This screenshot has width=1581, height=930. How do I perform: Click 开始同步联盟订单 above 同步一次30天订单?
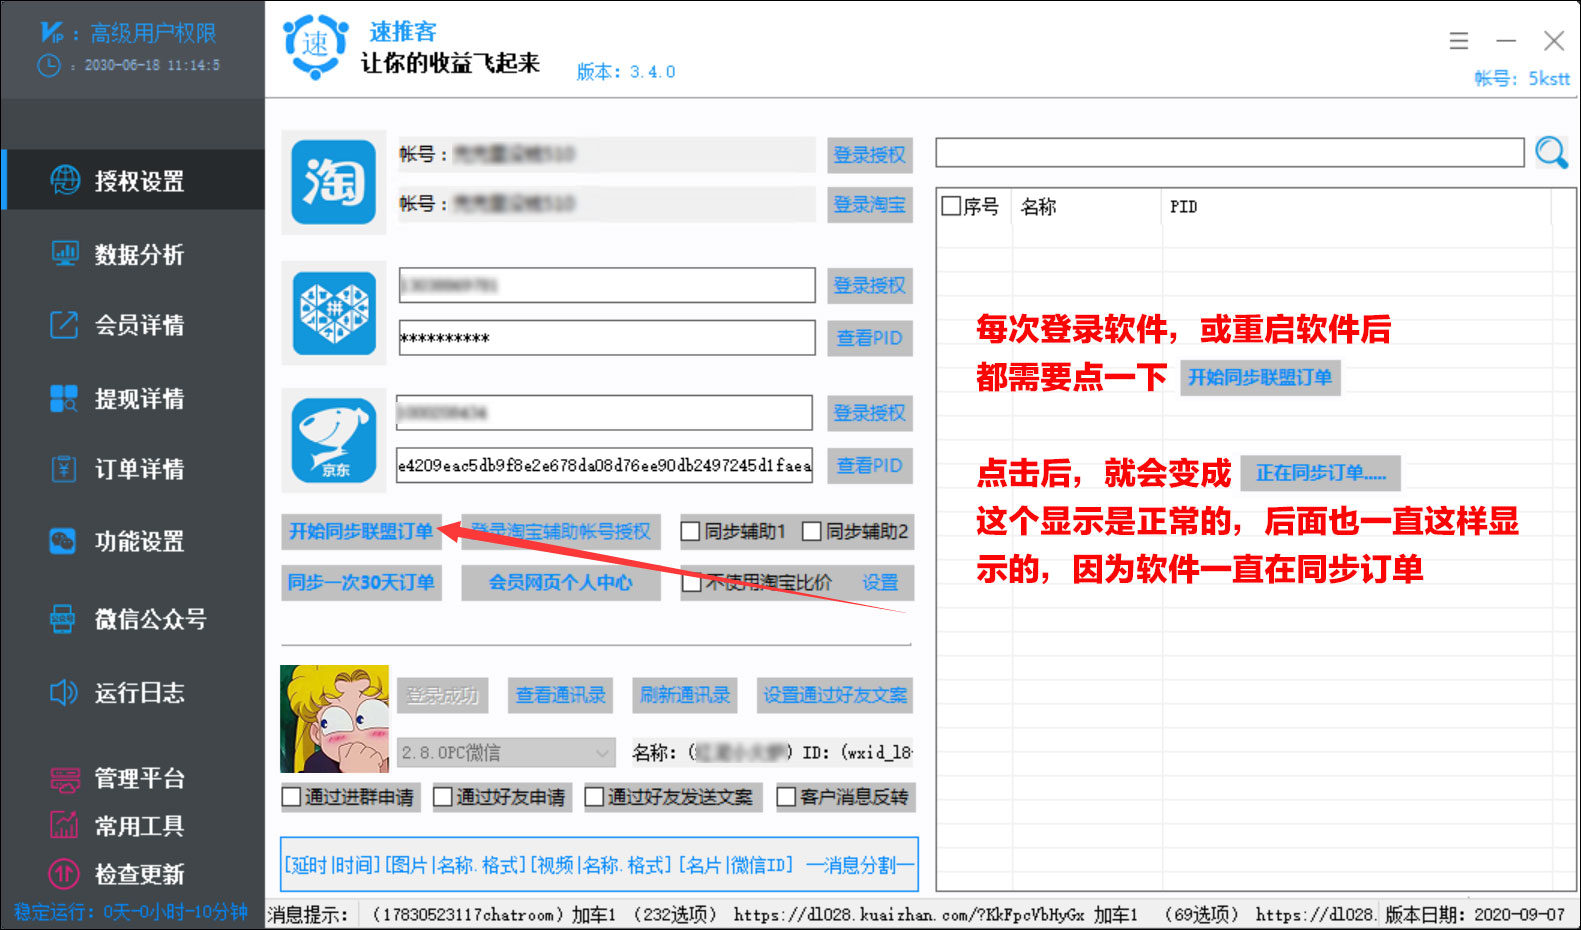tap(361, 531)
